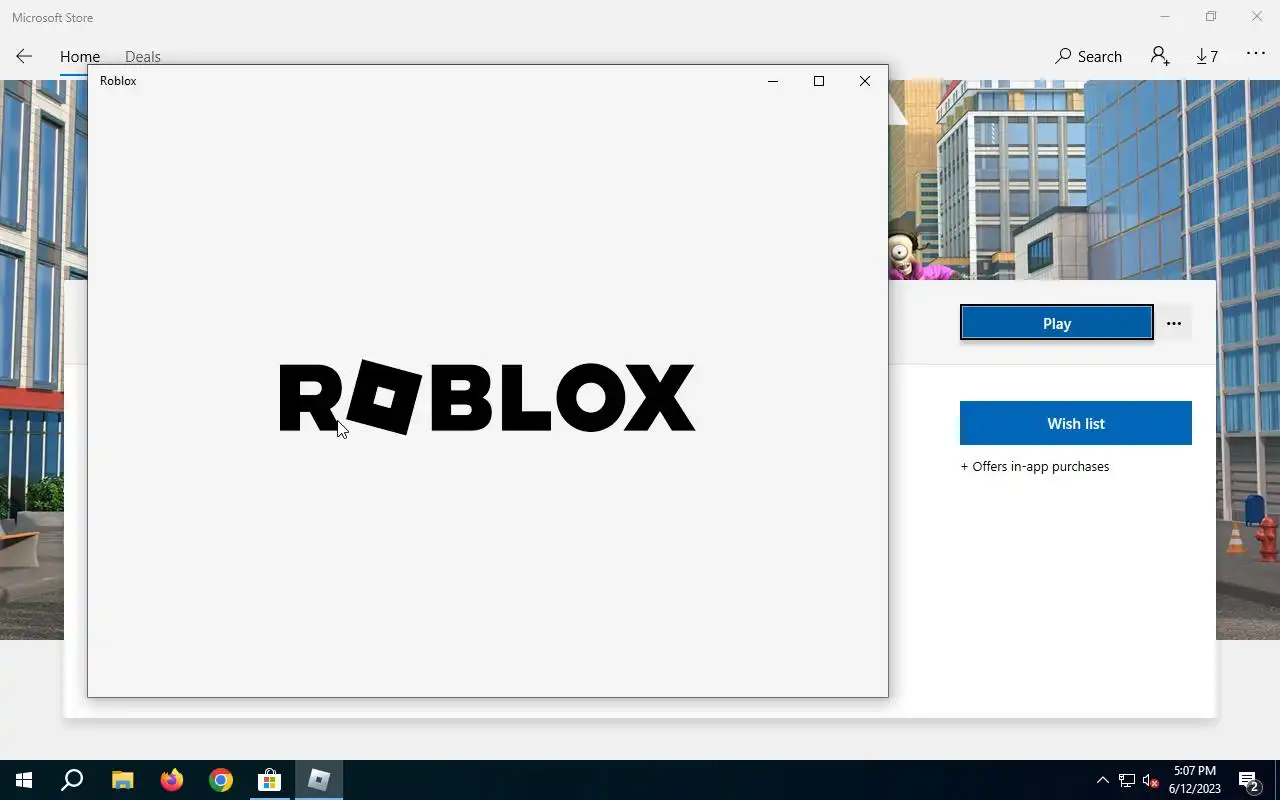Show downloads and updates (7)
Viewport: 1280px width, 800px height.
1207,57
